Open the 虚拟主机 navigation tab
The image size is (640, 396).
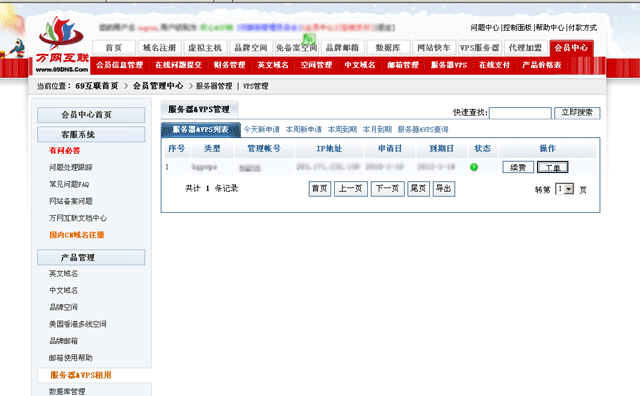click(205, 48)
